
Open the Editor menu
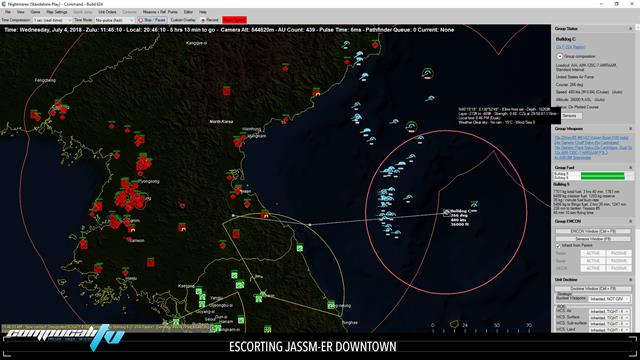188,12
